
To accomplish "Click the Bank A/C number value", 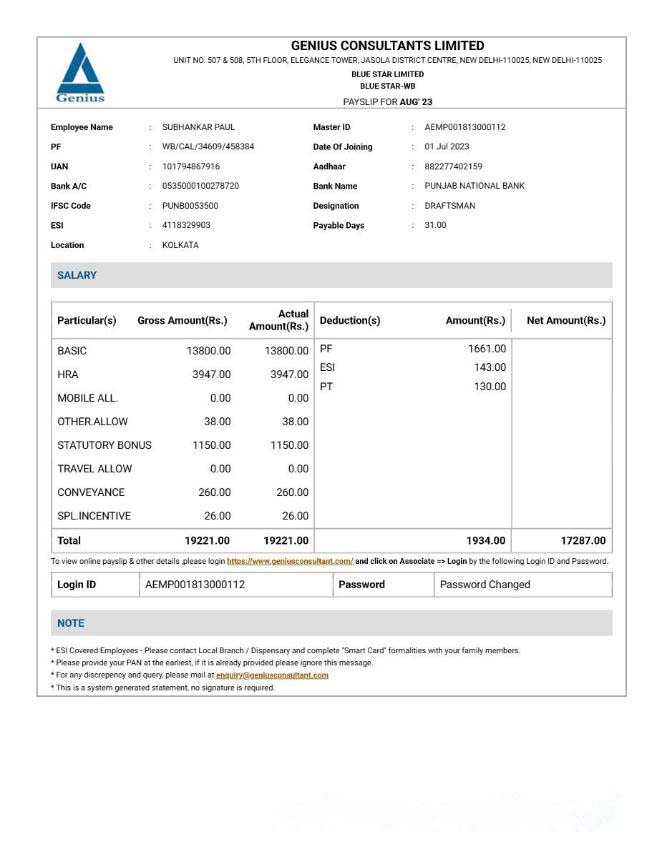I will pyautogui.click(x=200, y=186).
